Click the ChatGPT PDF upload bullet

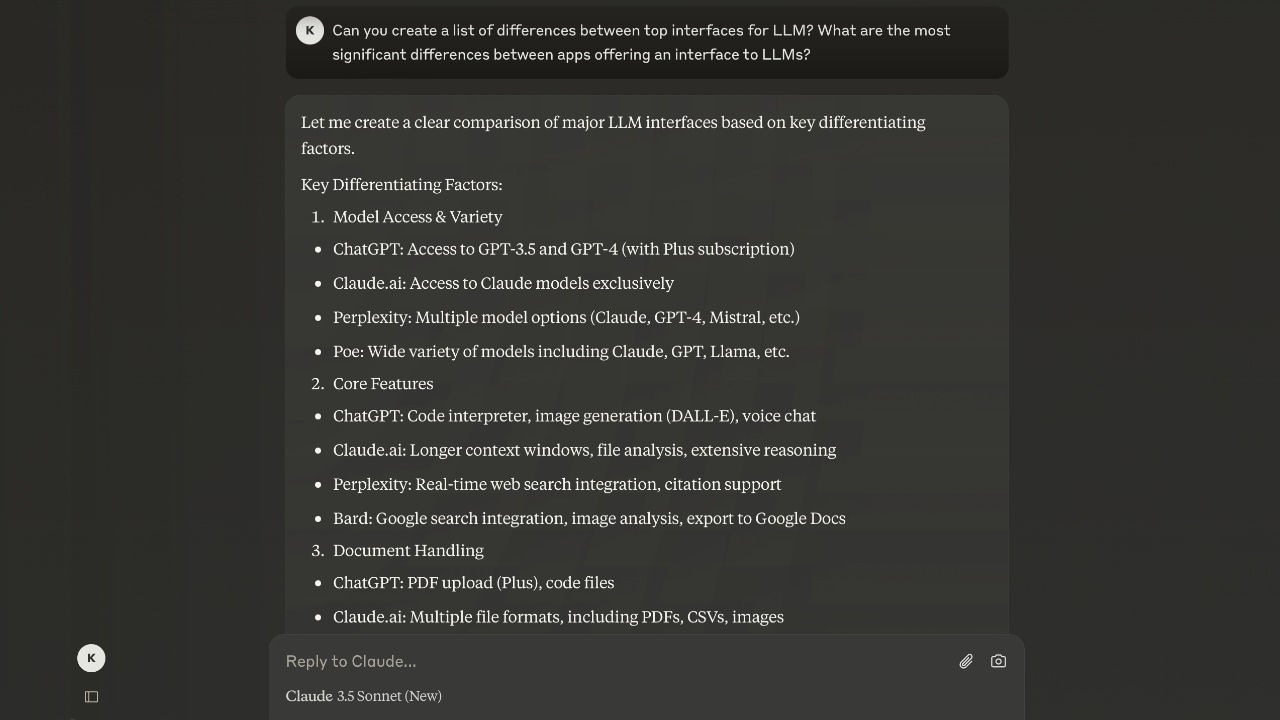pyautogui.click(x=473, y=583)
